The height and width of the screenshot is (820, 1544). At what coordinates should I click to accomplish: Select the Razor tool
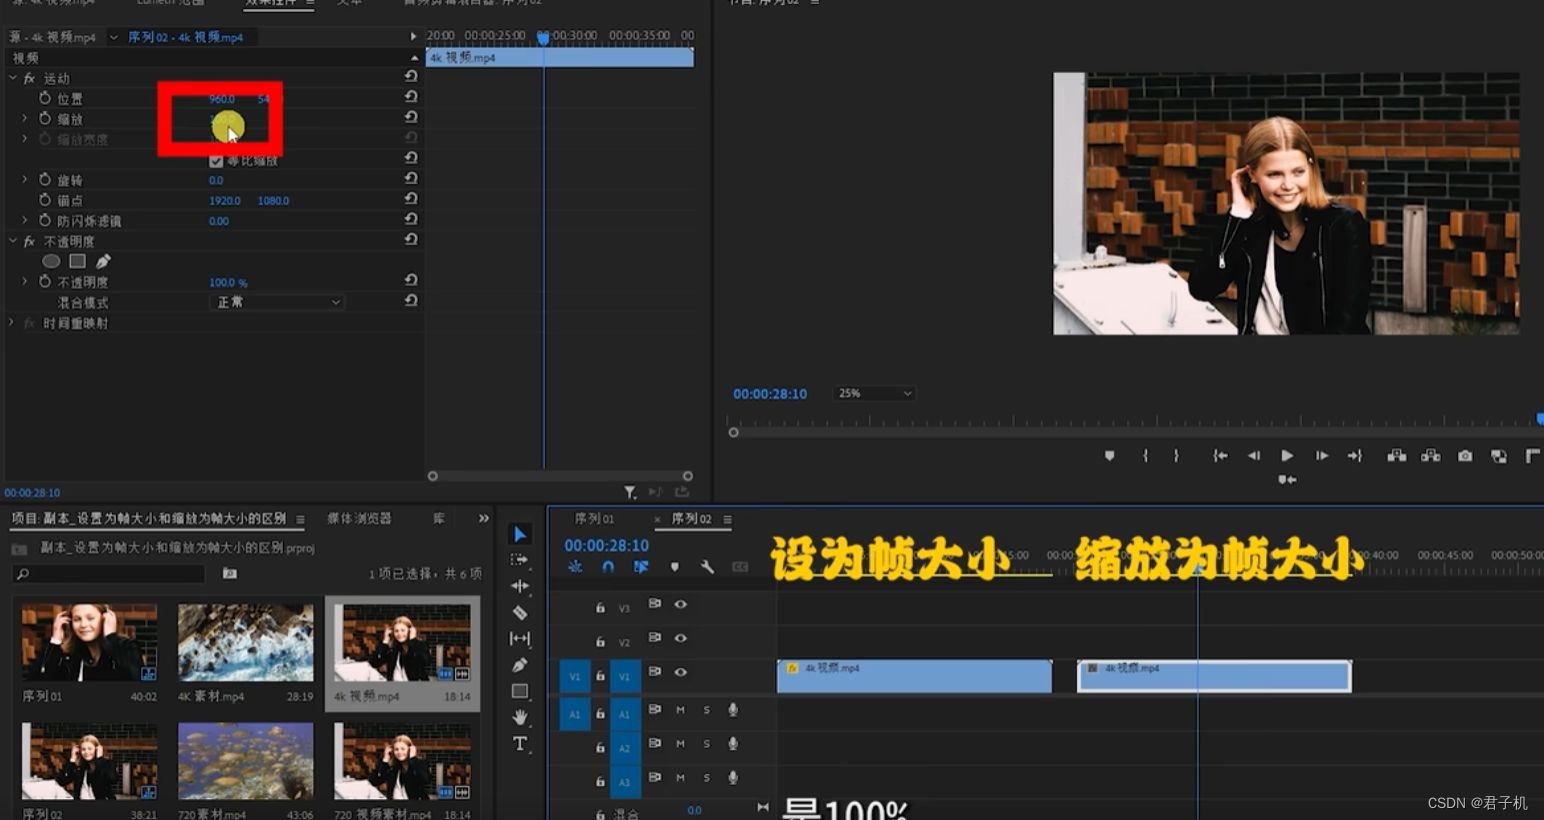coord(520,612)
